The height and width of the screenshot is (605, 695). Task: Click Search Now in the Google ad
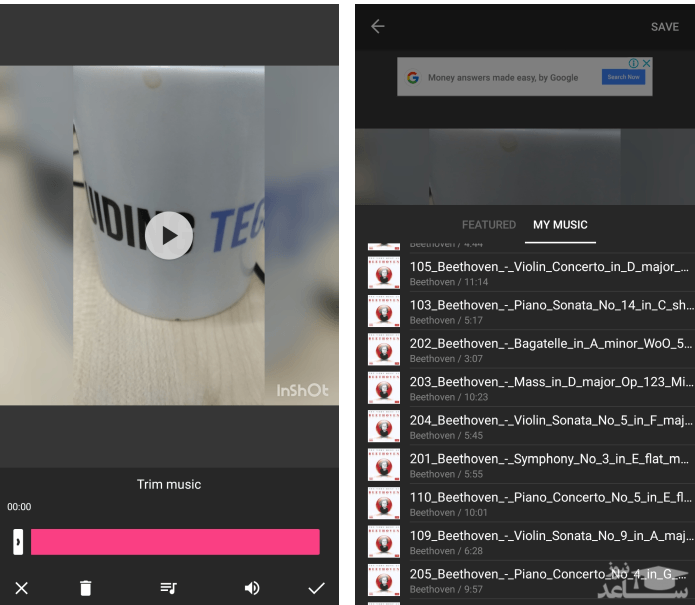coord(623,77)
